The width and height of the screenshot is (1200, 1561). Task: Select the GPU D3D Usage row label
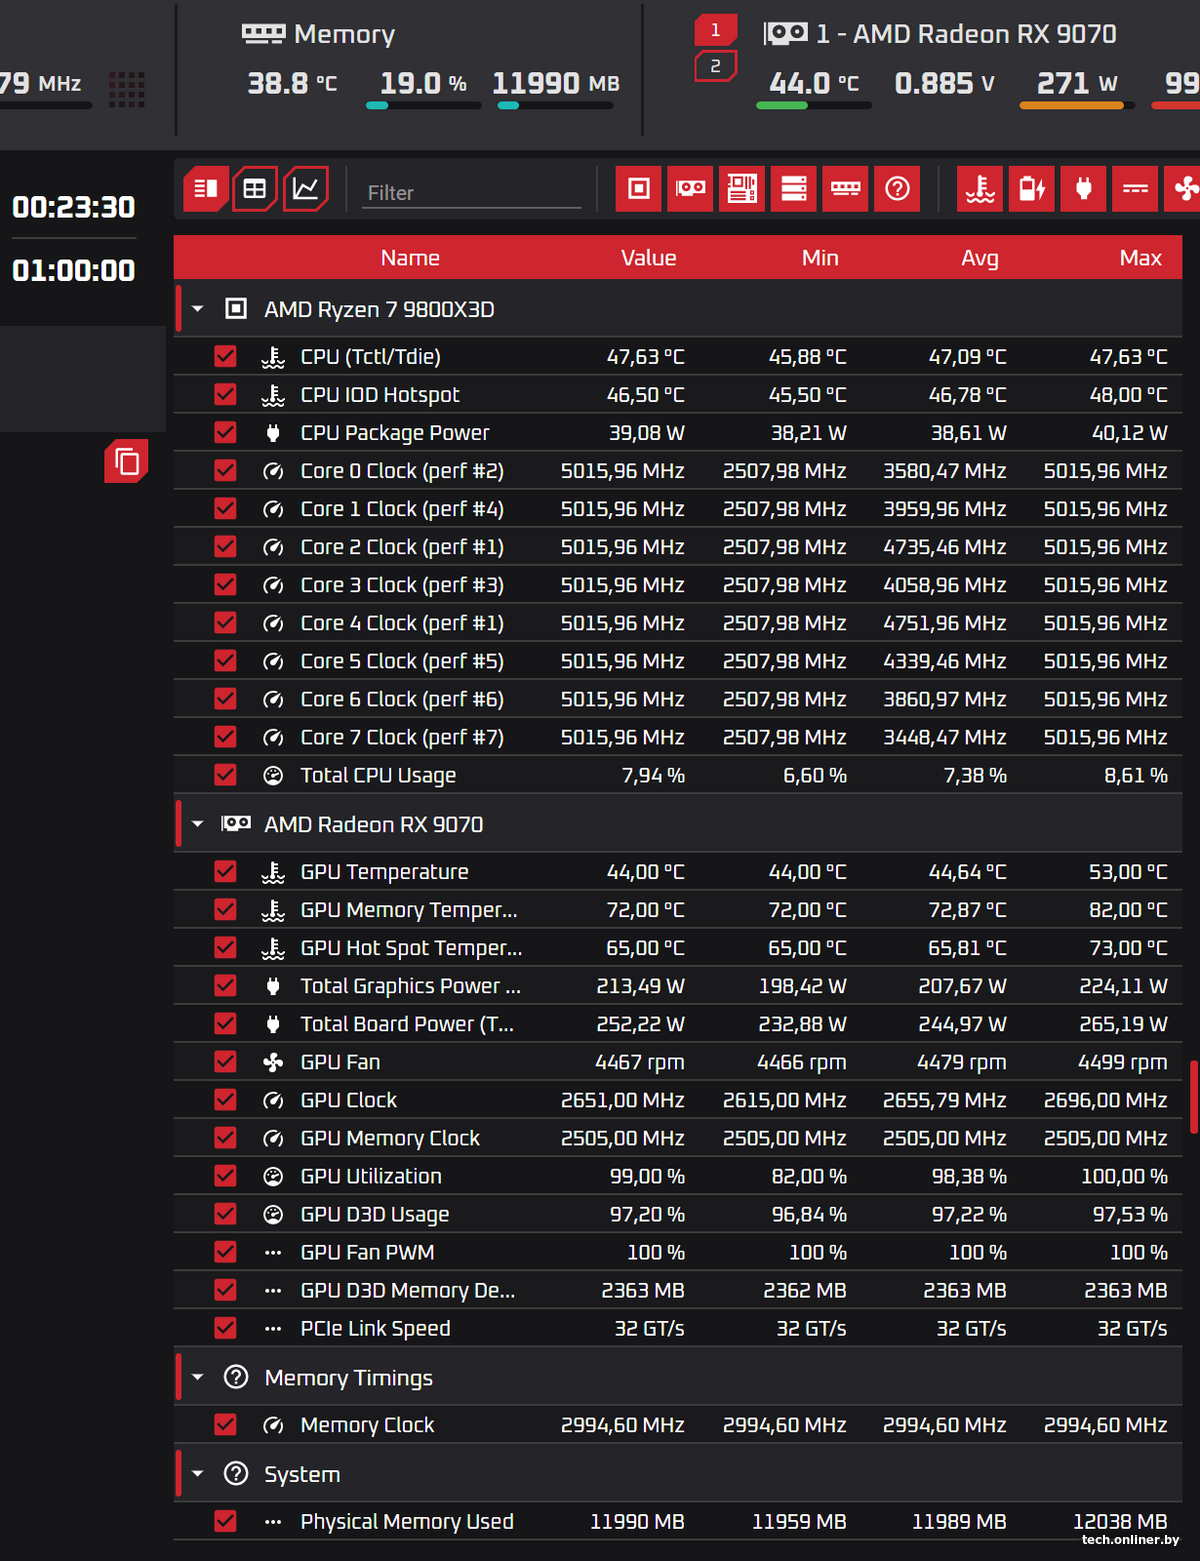[375, 1213]
